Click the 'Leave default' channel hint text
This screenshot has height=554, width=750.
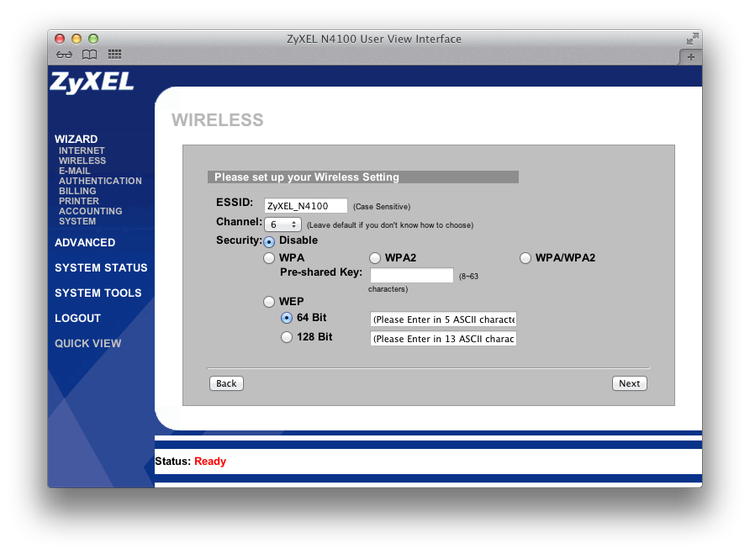pyautogui.click(x=390, y=225)
